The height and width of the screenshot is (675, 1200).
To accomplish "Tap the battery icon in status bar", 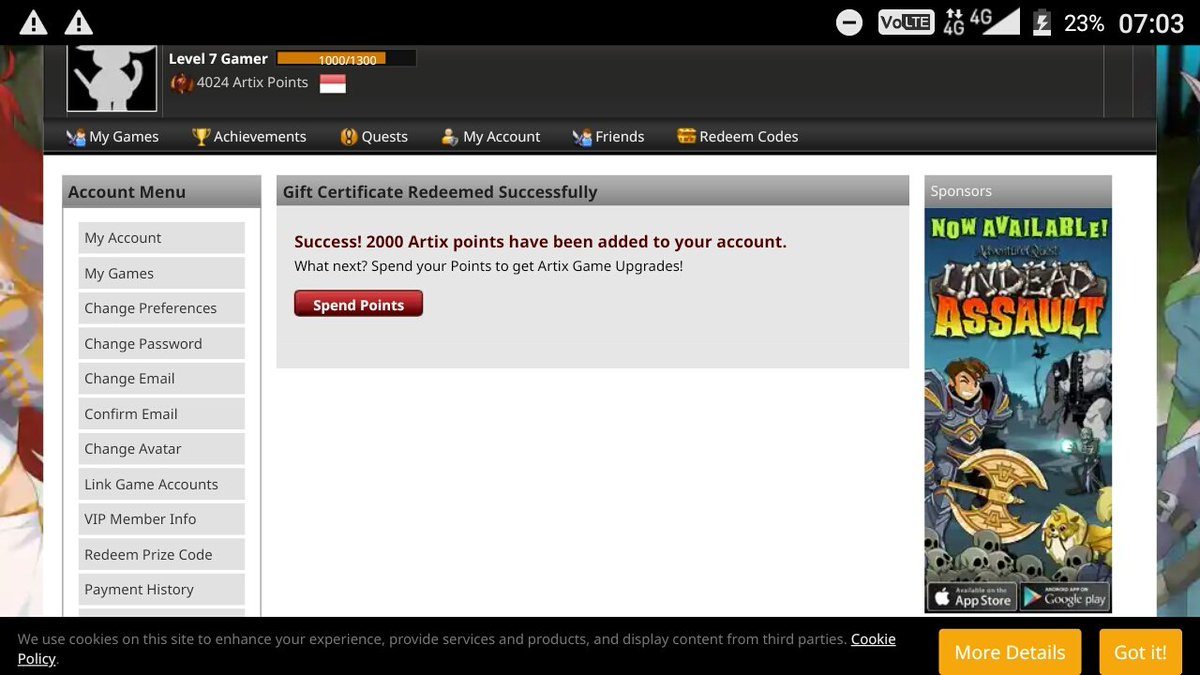I will click(x=1041, y=22).
